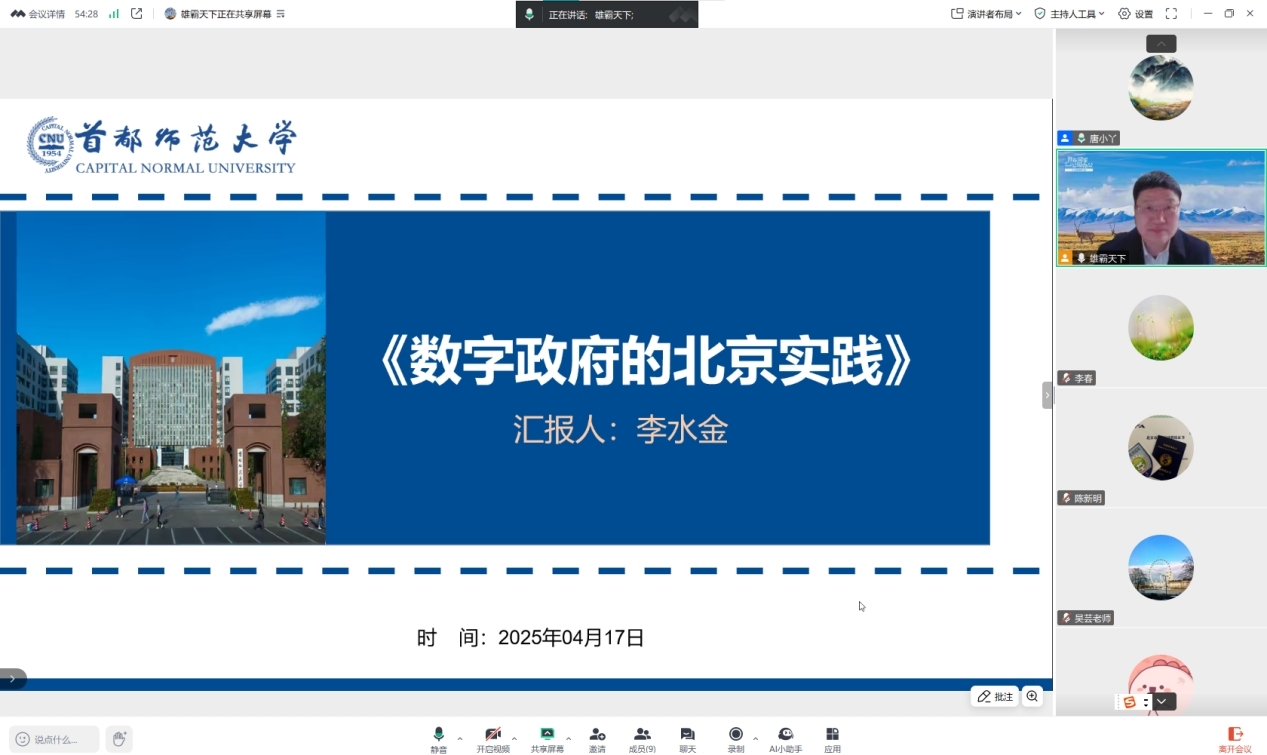Click the 批注 annotate button
The image size is (1267, 755).
(995, 696)
